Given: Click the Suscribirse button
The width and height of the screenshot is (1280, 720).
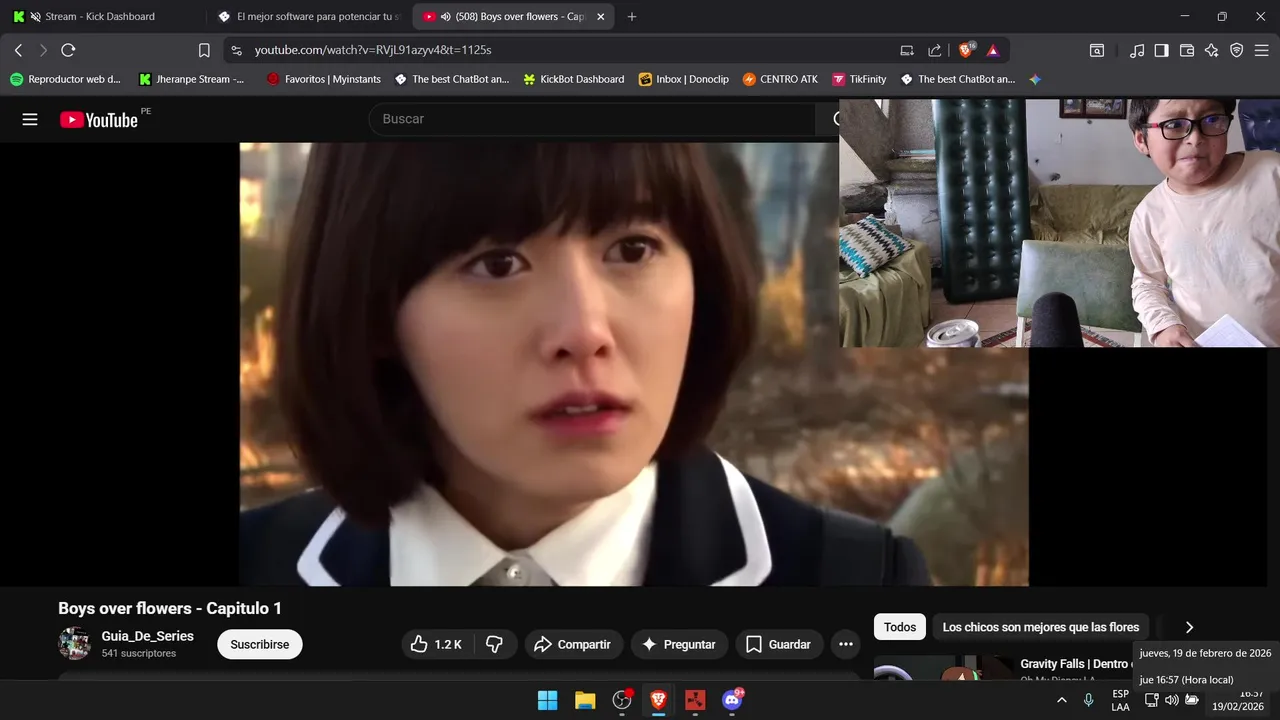Looking at the screenshot, I should [x=260, y=644].
